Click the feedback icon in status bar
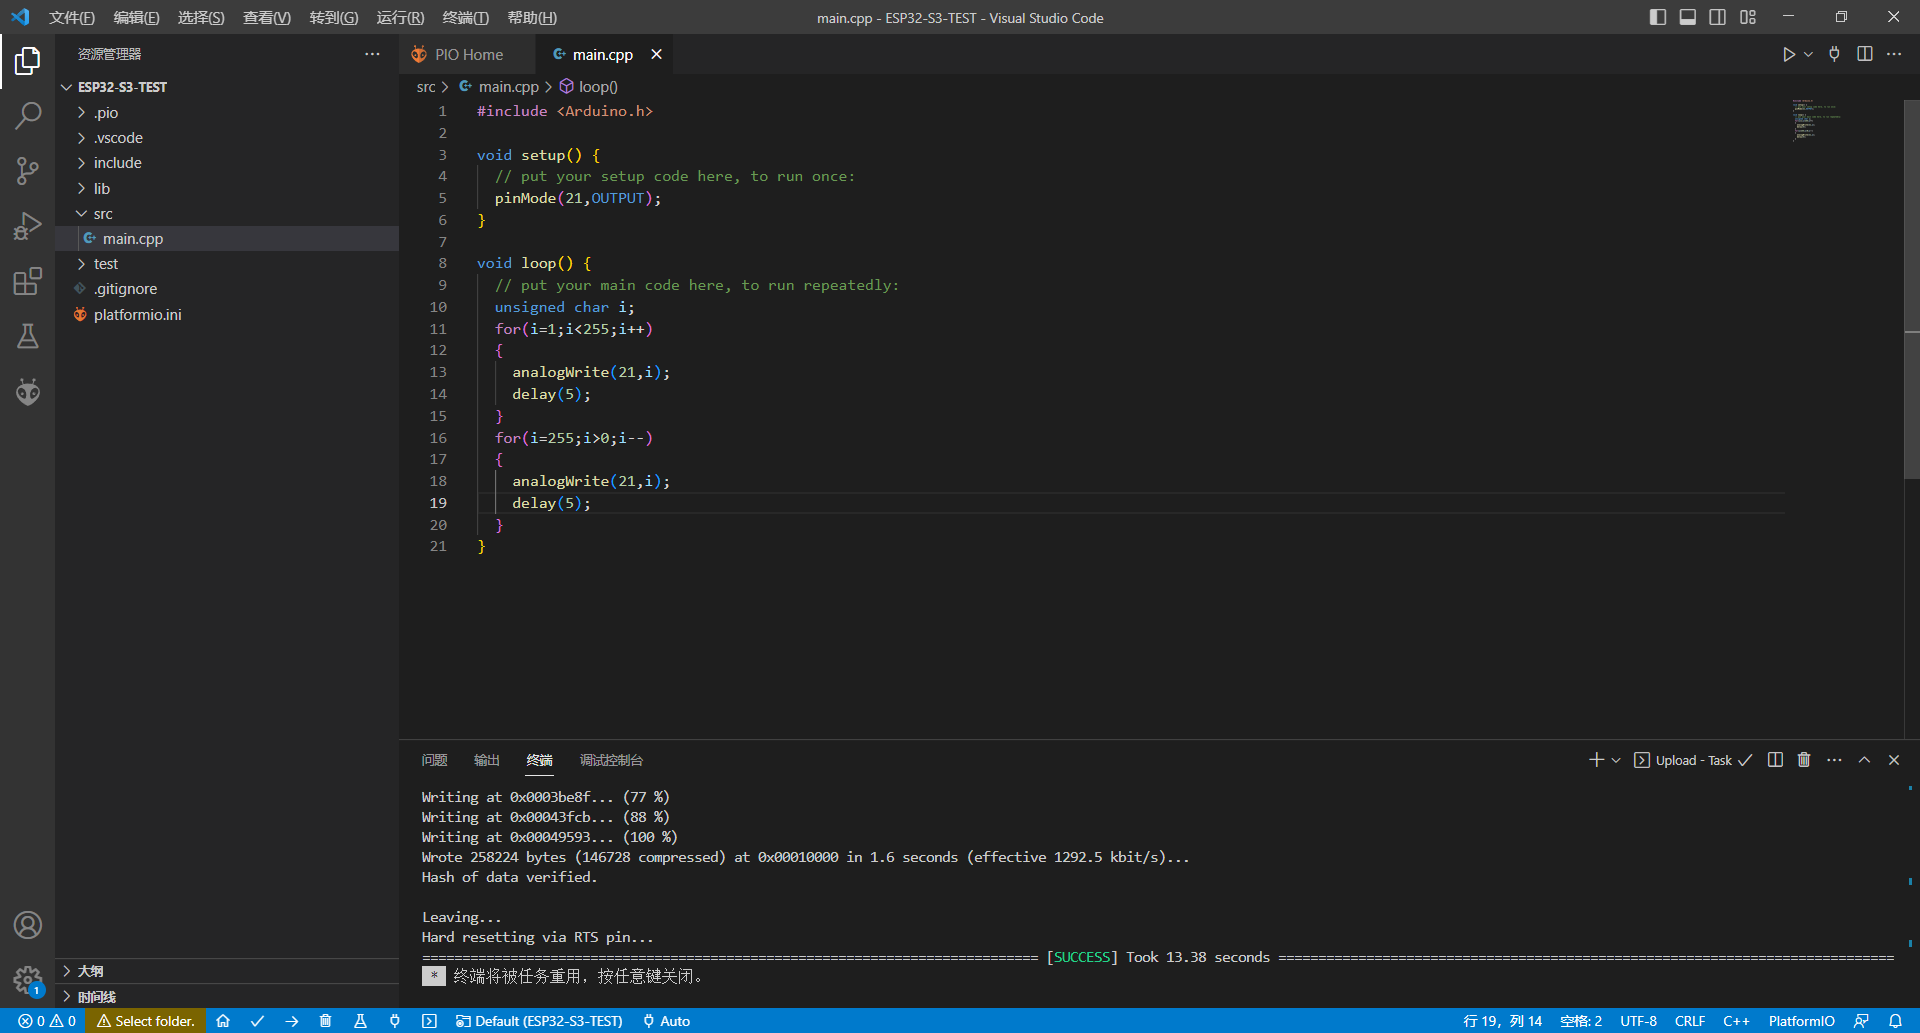The width and height of the screenshot is (1920, 1033). tap(1861, 1021)
